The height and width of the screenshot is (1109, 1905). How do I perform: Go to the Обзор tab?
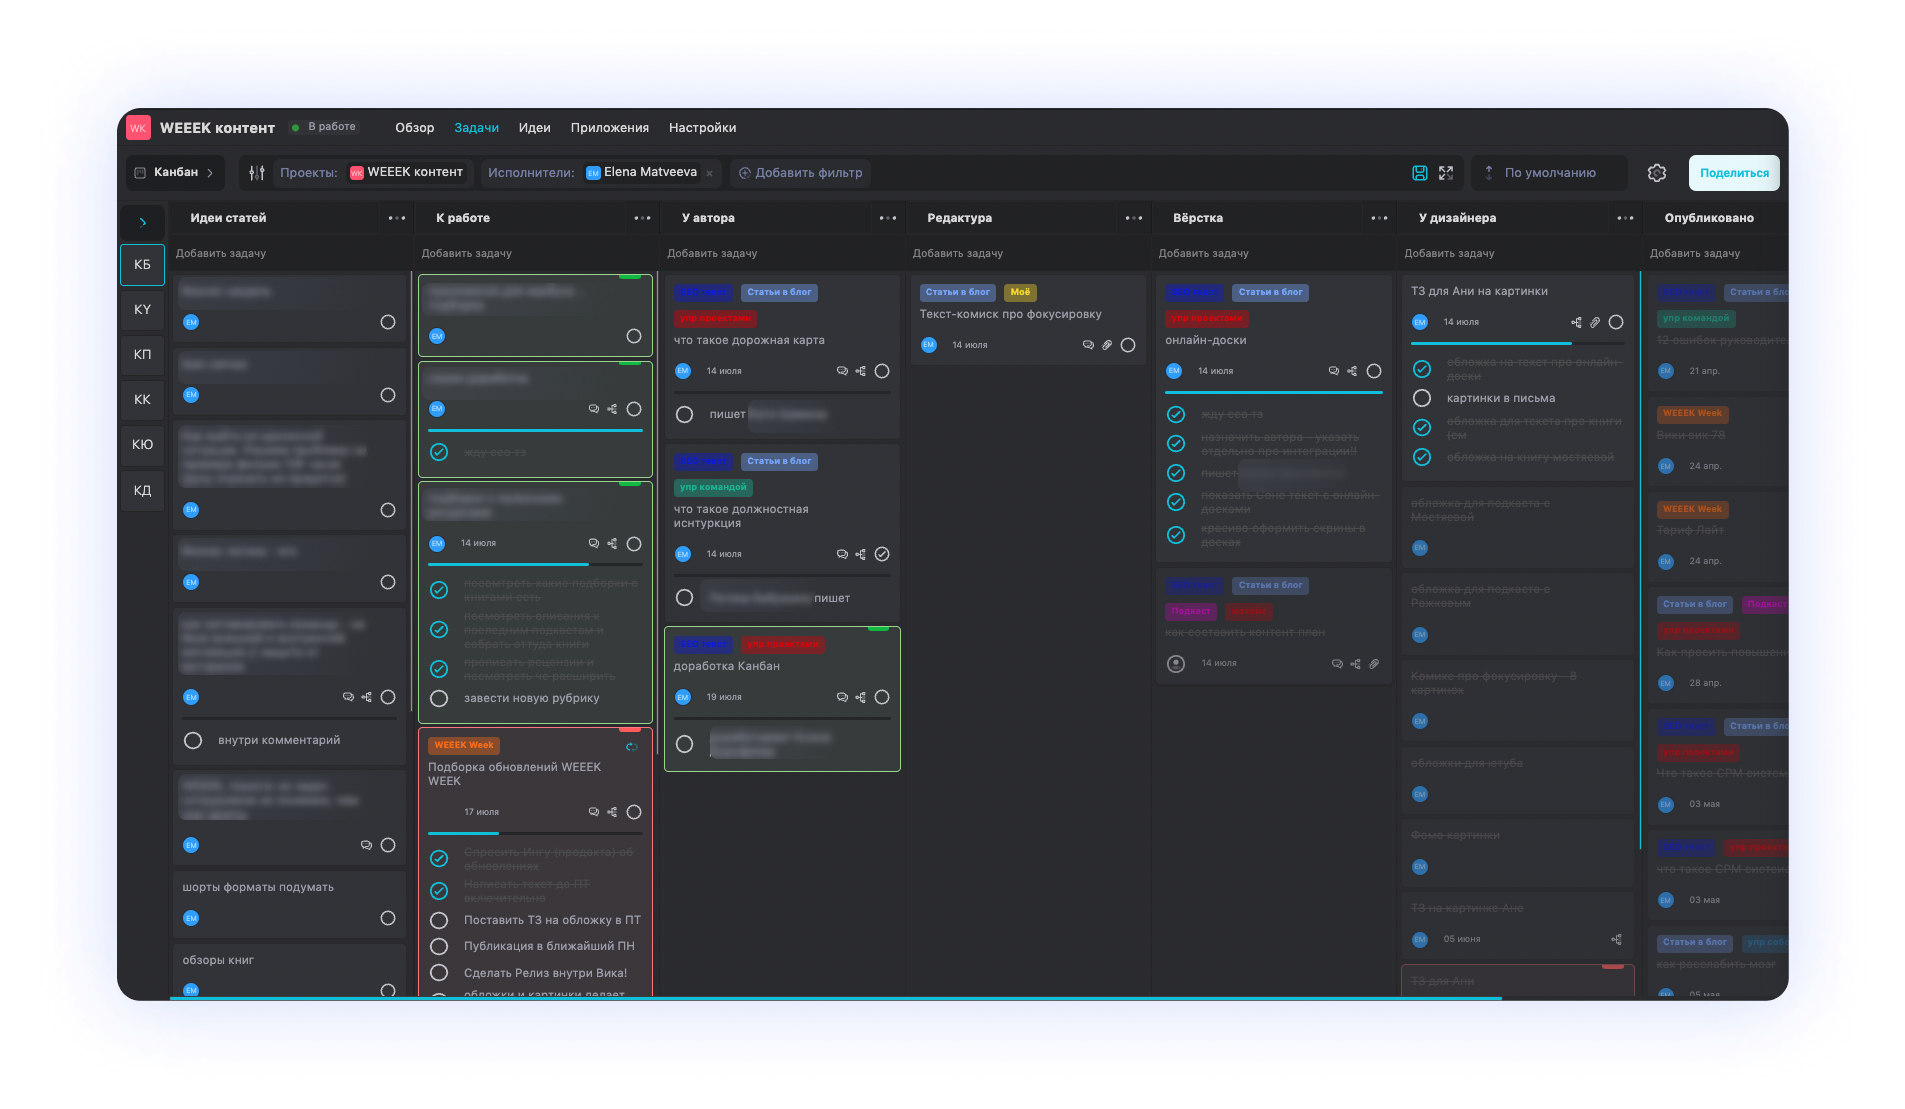click(414, 128)
